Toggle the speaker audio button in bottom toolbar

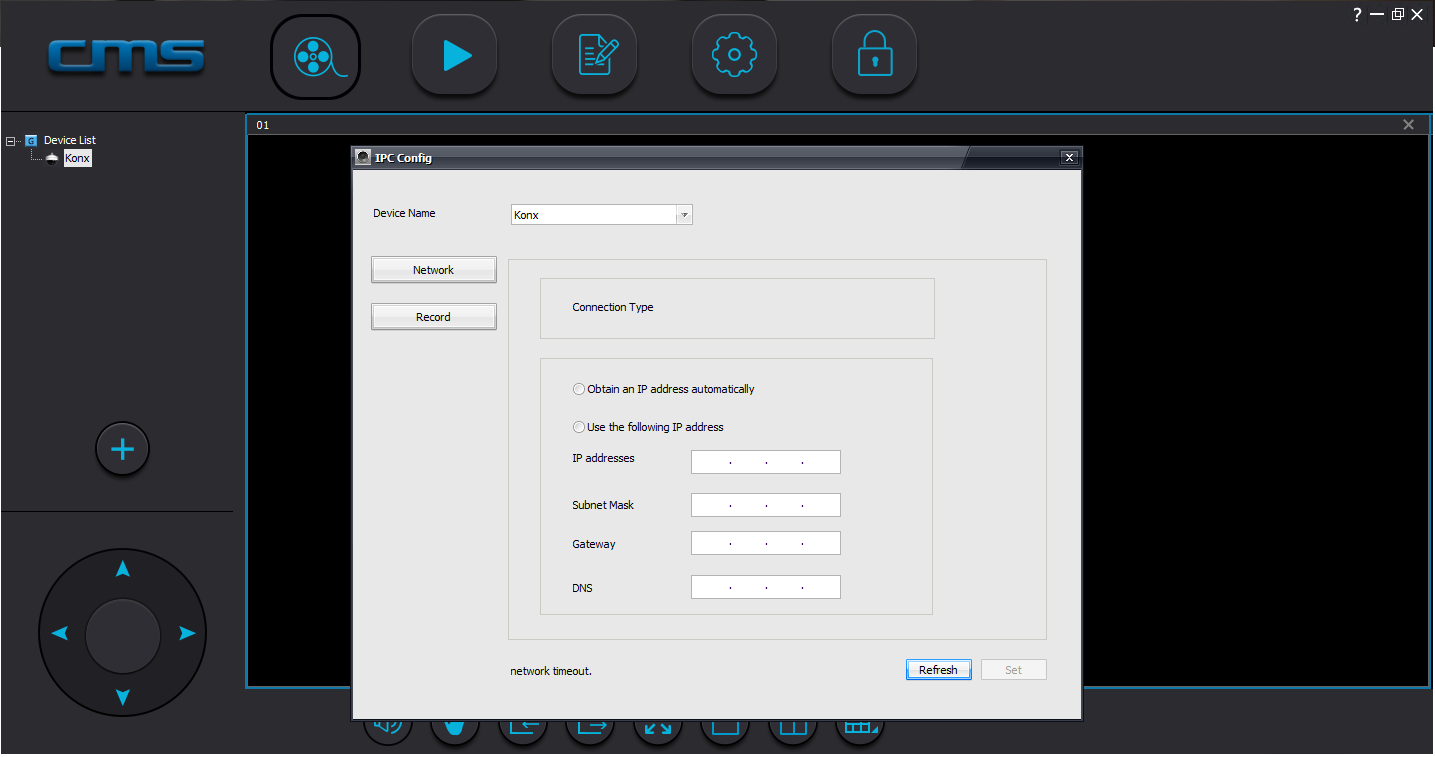point(388,728)
